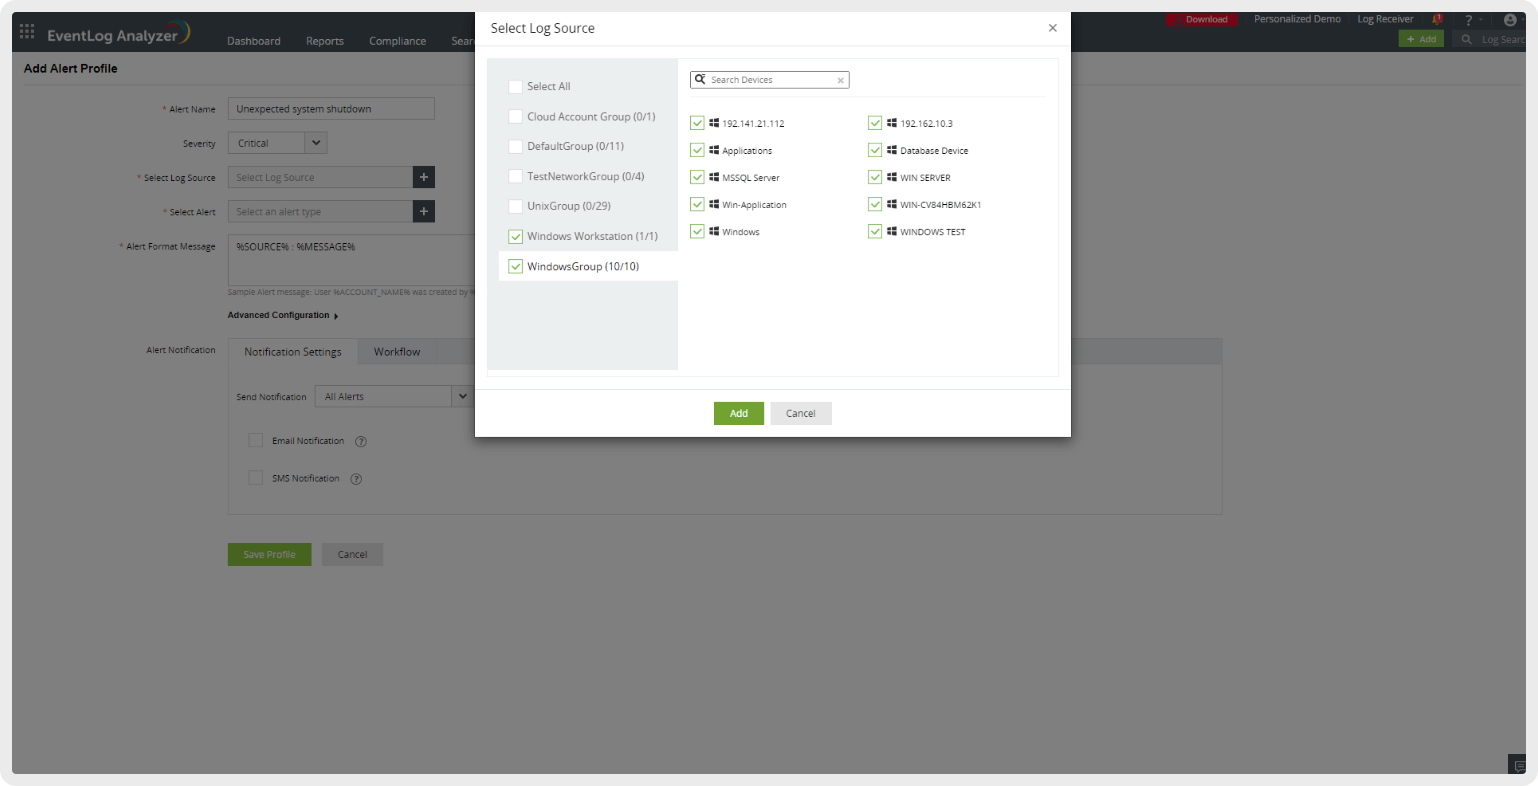This screenshot has width=1538, height=786.
Task: Click the EventLog Analyzer logo
Action: click(119, 34)
